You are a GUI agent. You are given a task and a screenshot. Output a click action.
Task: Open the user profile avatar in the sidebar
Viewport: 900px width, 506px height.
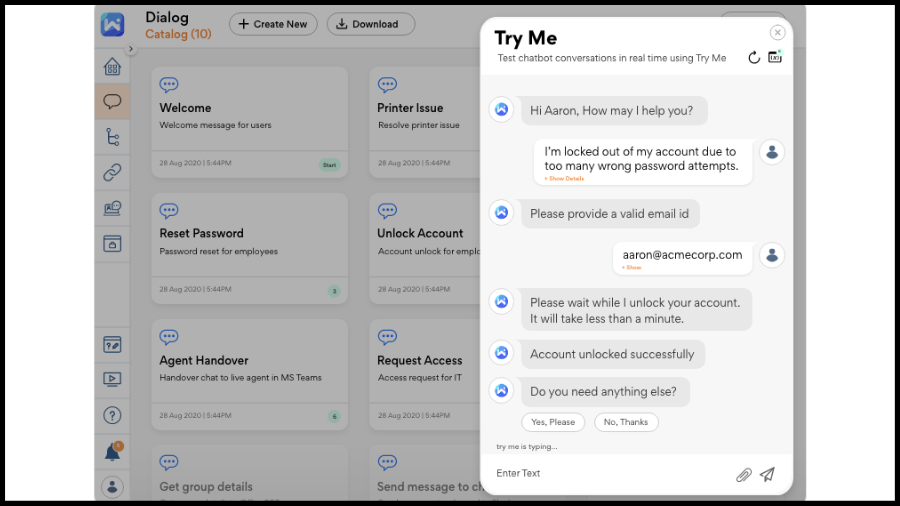(112, 487)
